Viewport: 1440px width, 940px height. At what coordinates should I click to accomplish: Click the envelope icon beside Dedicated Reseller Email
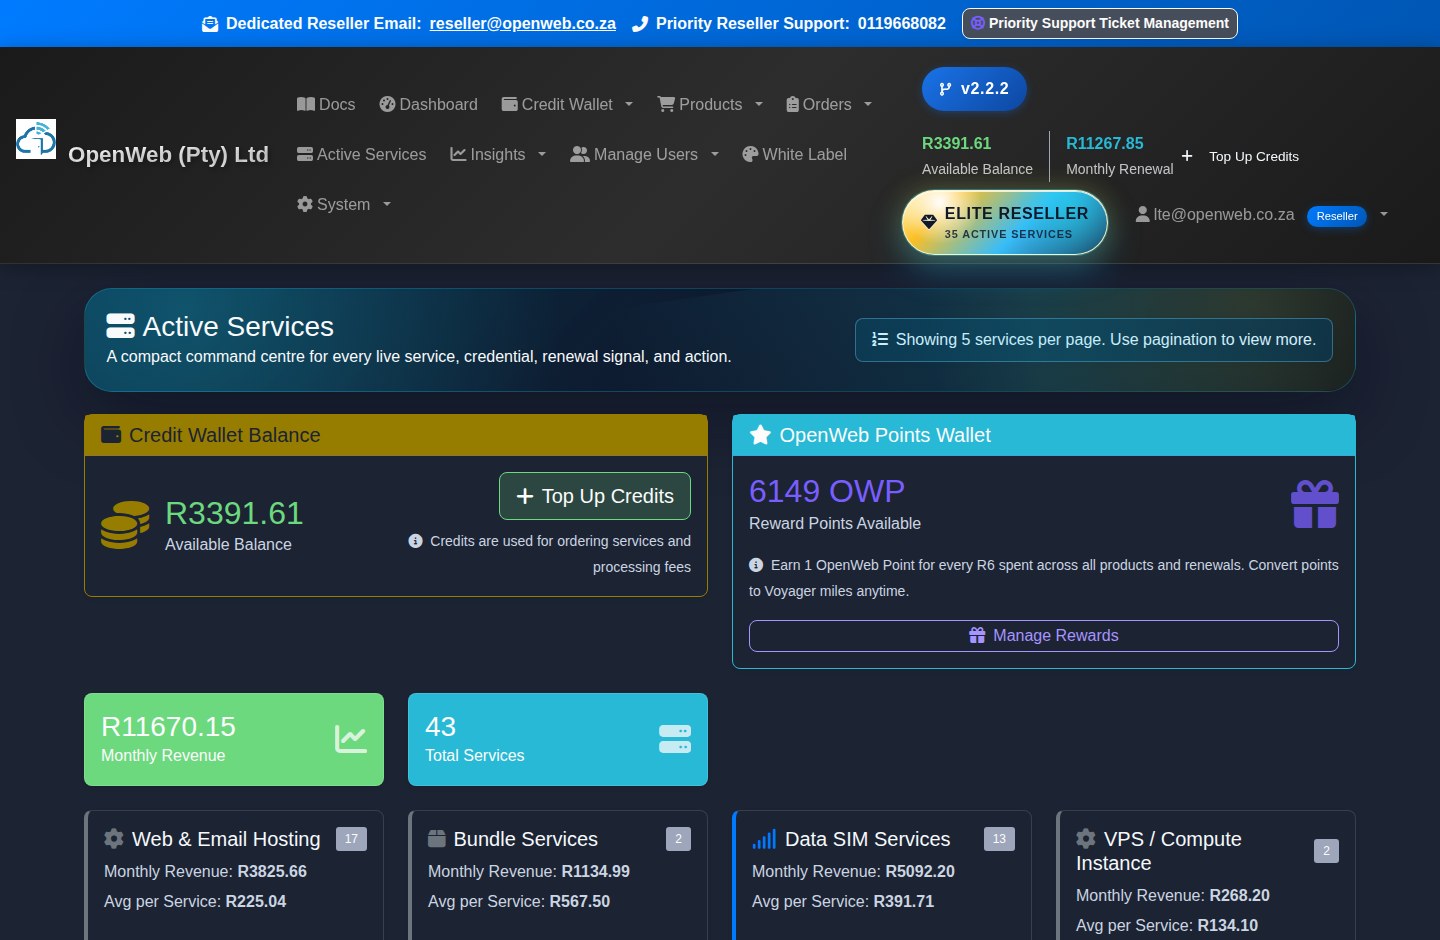210,24
